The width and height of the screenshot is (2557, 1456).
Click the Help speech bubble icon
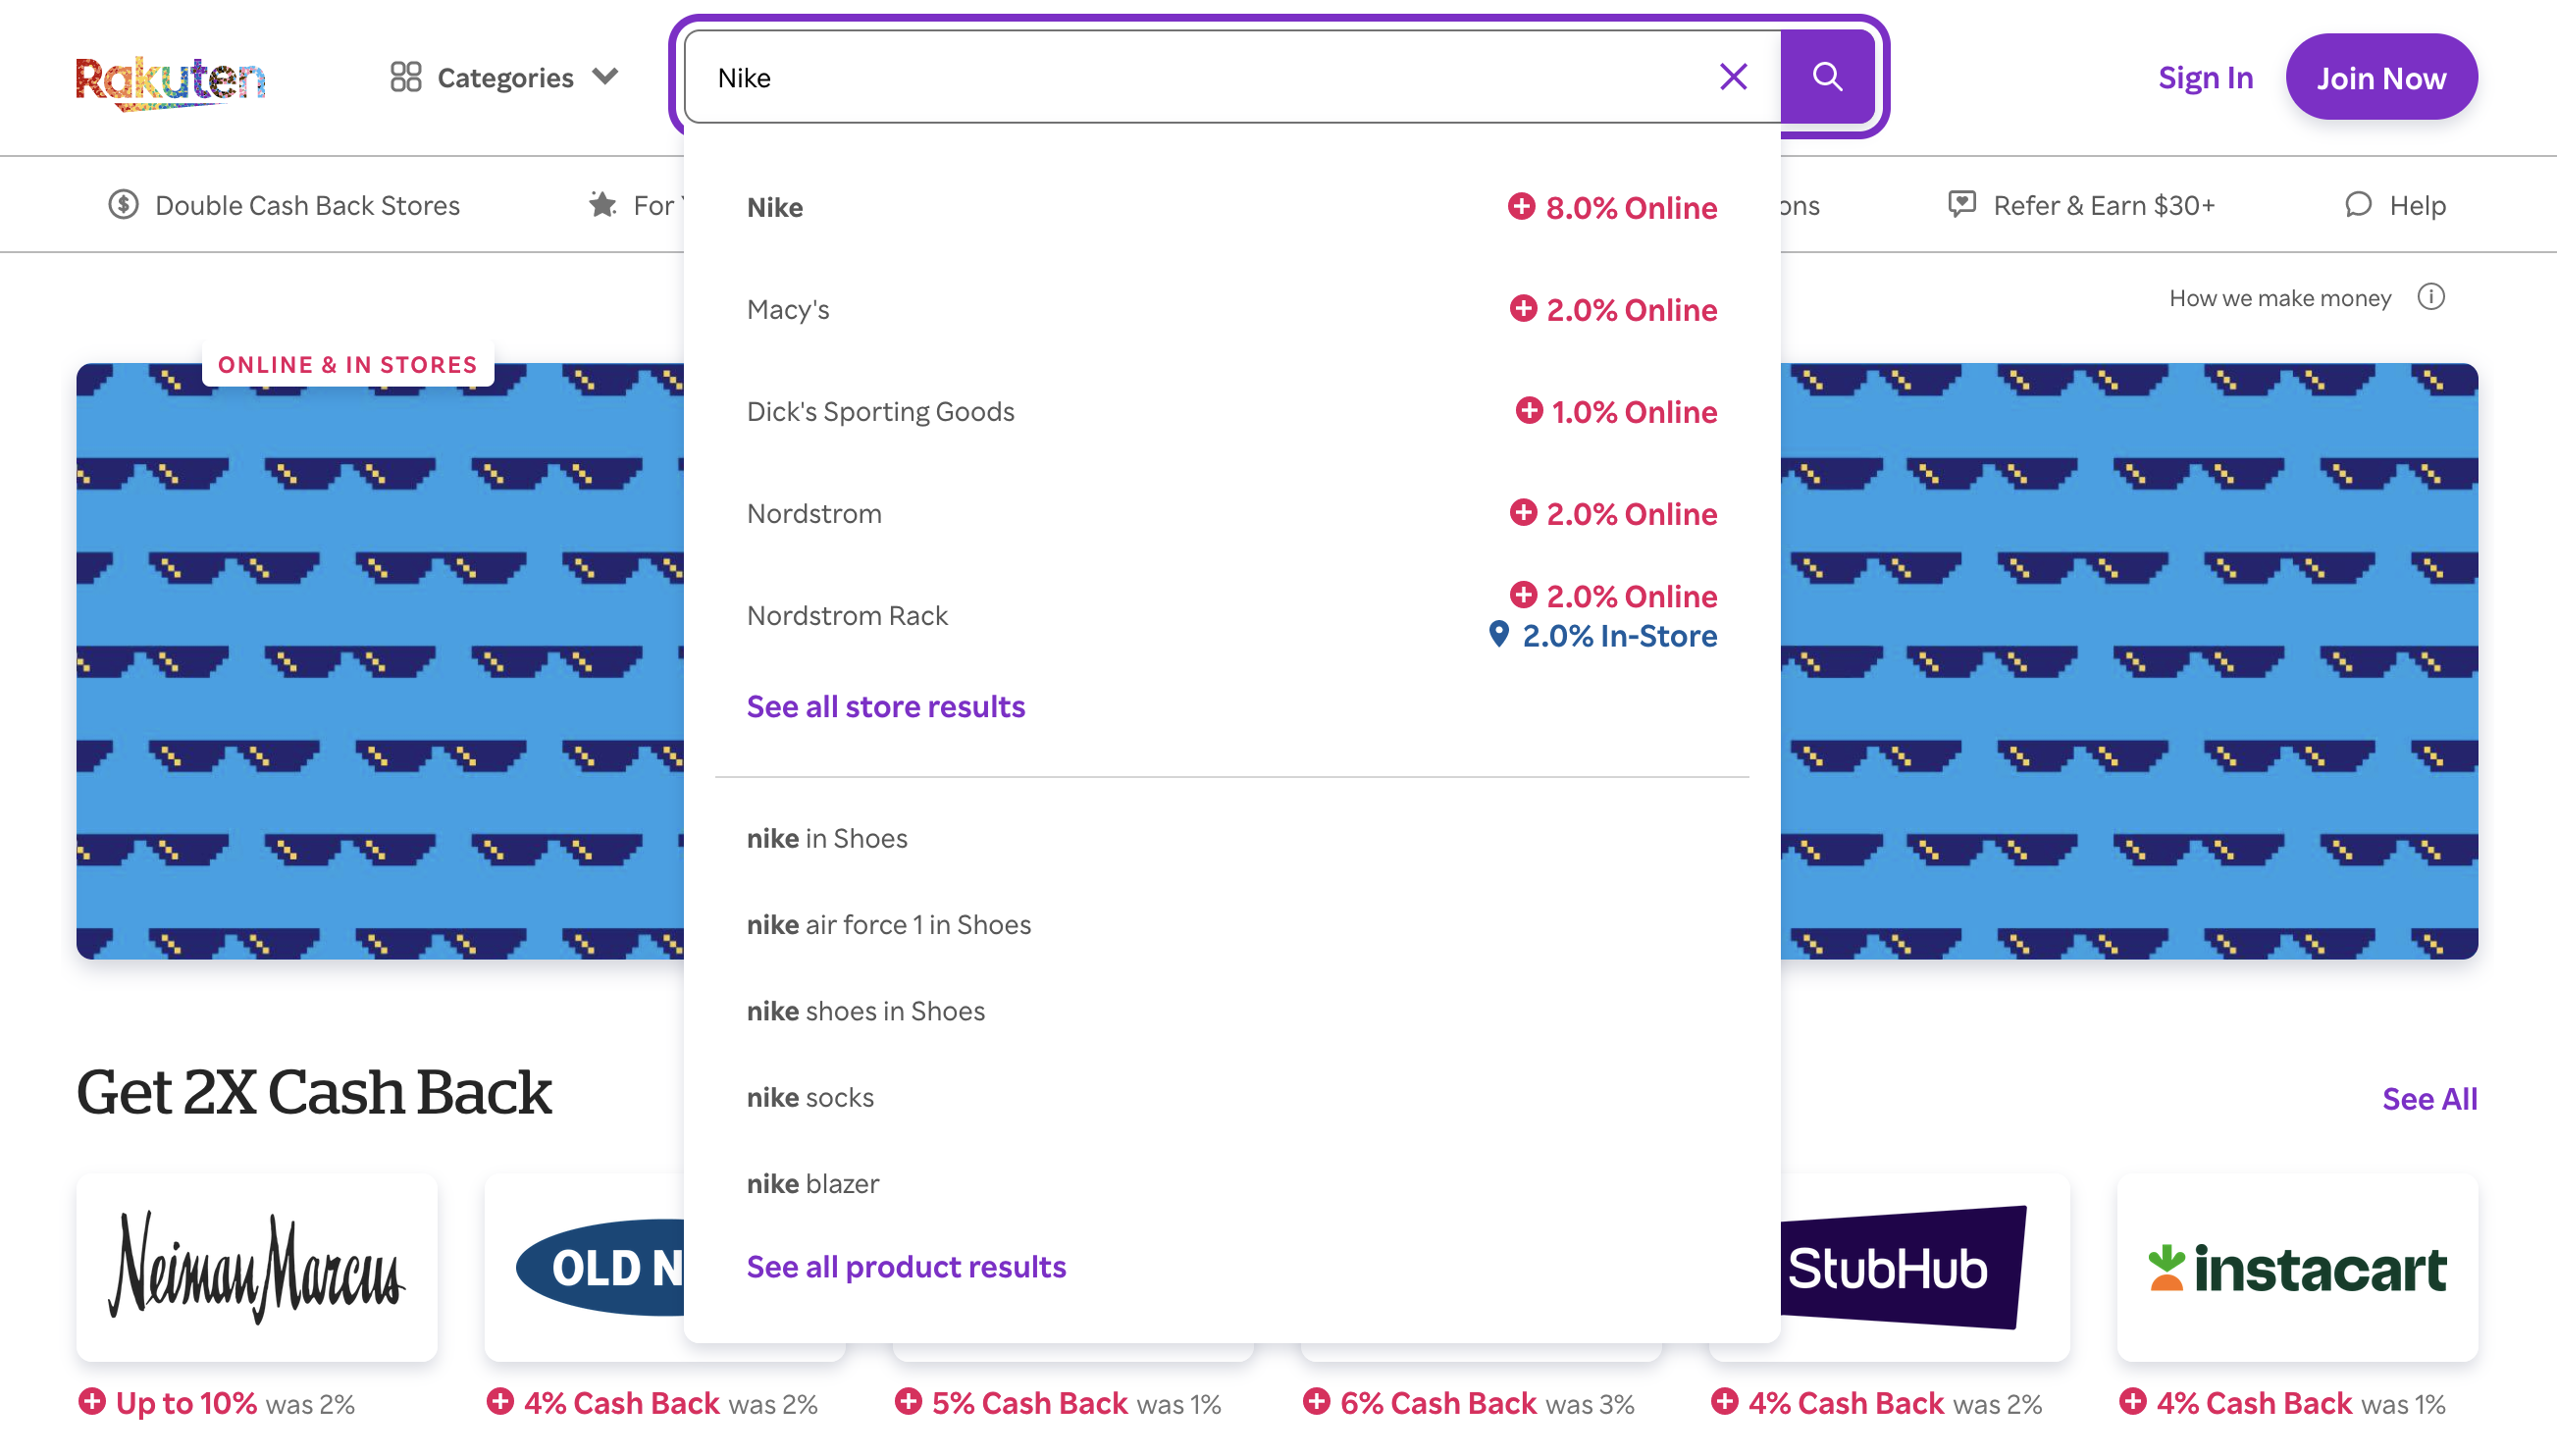coord(2358,205)
